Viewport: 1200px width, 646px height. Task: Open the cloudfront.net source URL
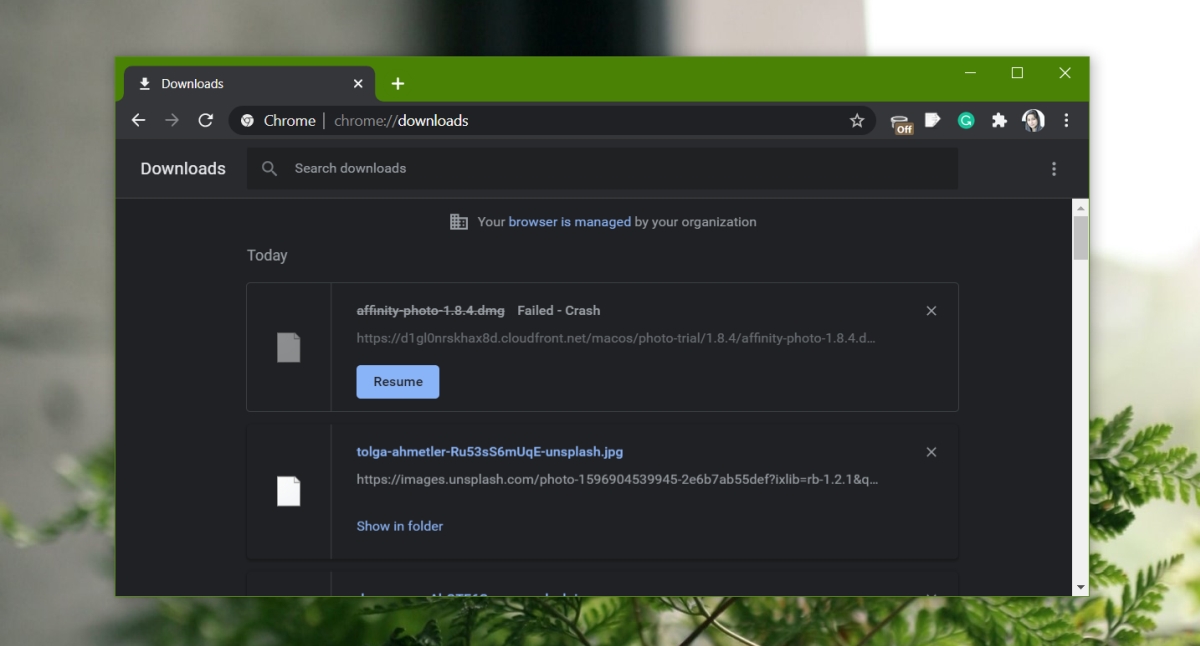click(616, 338)
